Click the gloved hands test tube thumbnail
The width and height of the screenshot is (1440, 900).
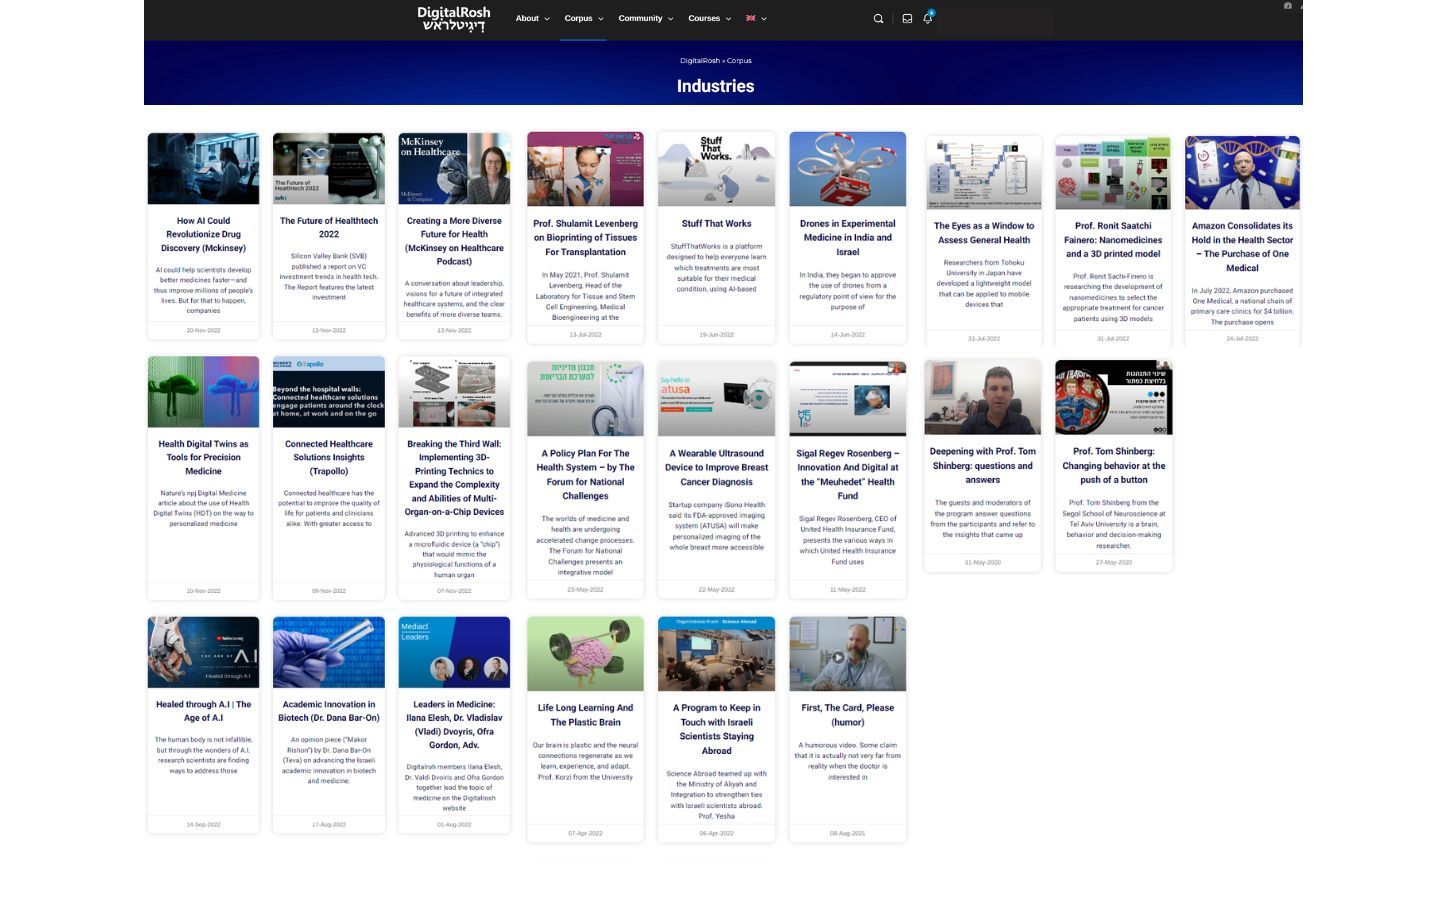[329, 652]
